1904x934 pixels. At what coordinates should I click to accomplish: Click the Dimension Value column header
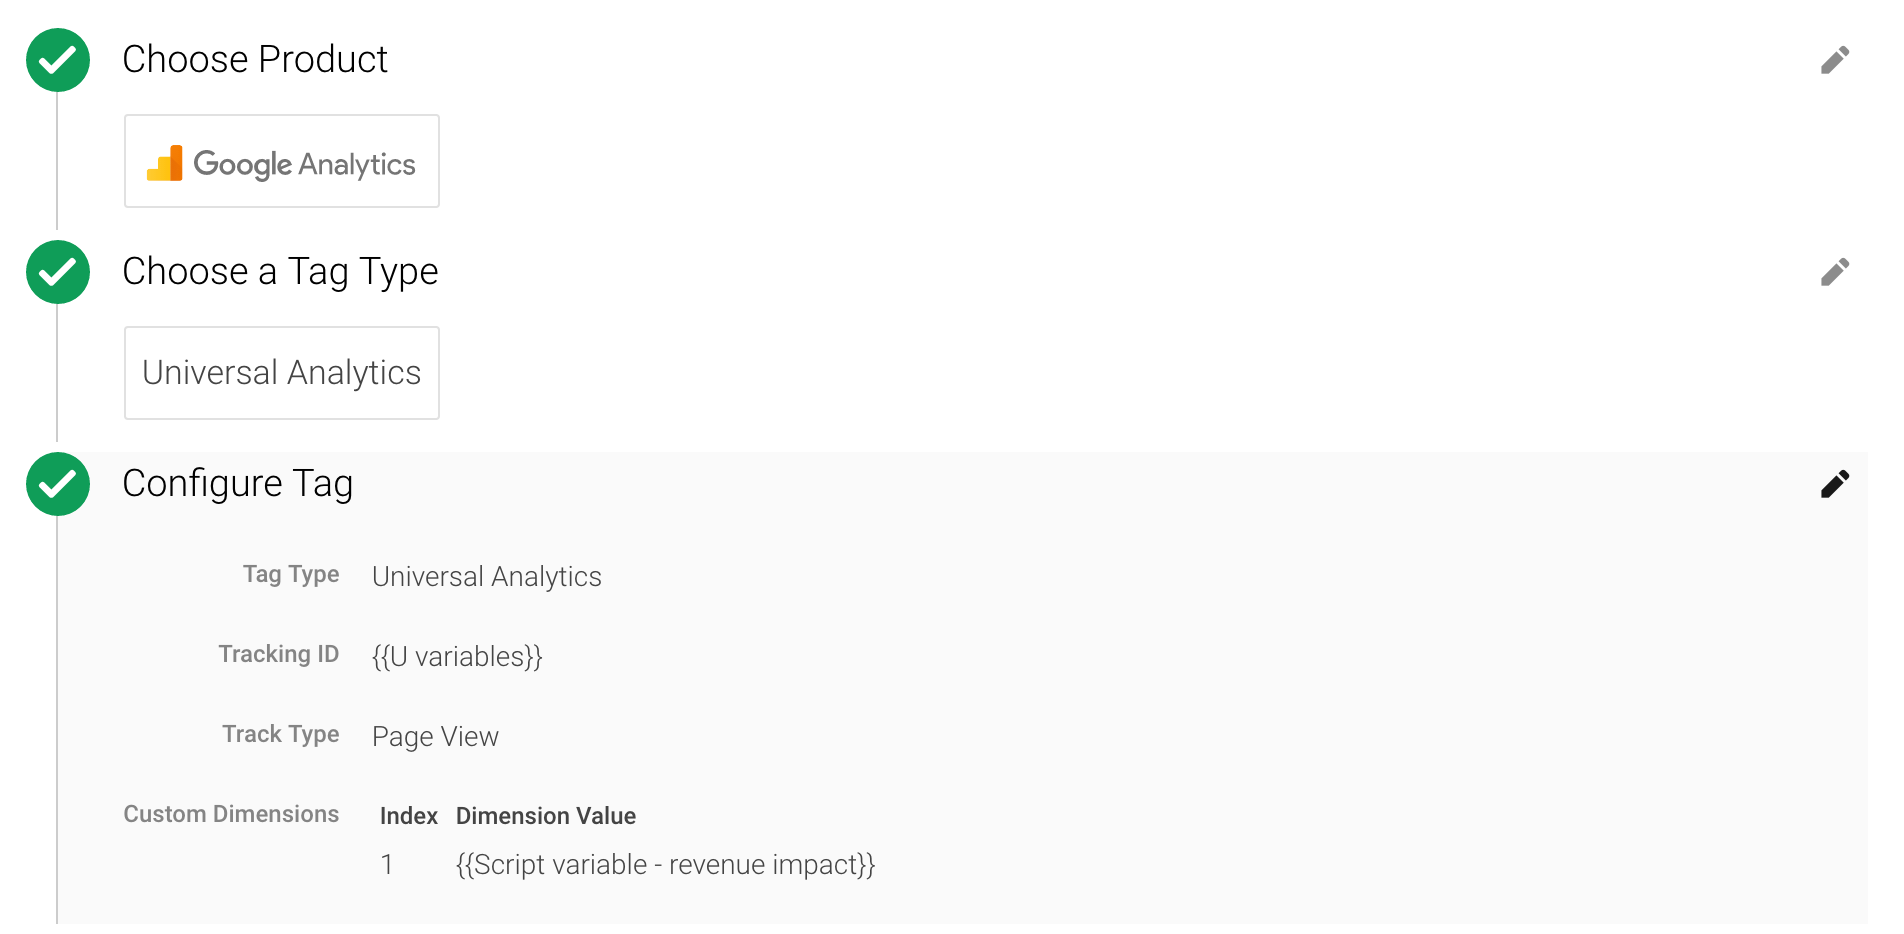[546, 816]
